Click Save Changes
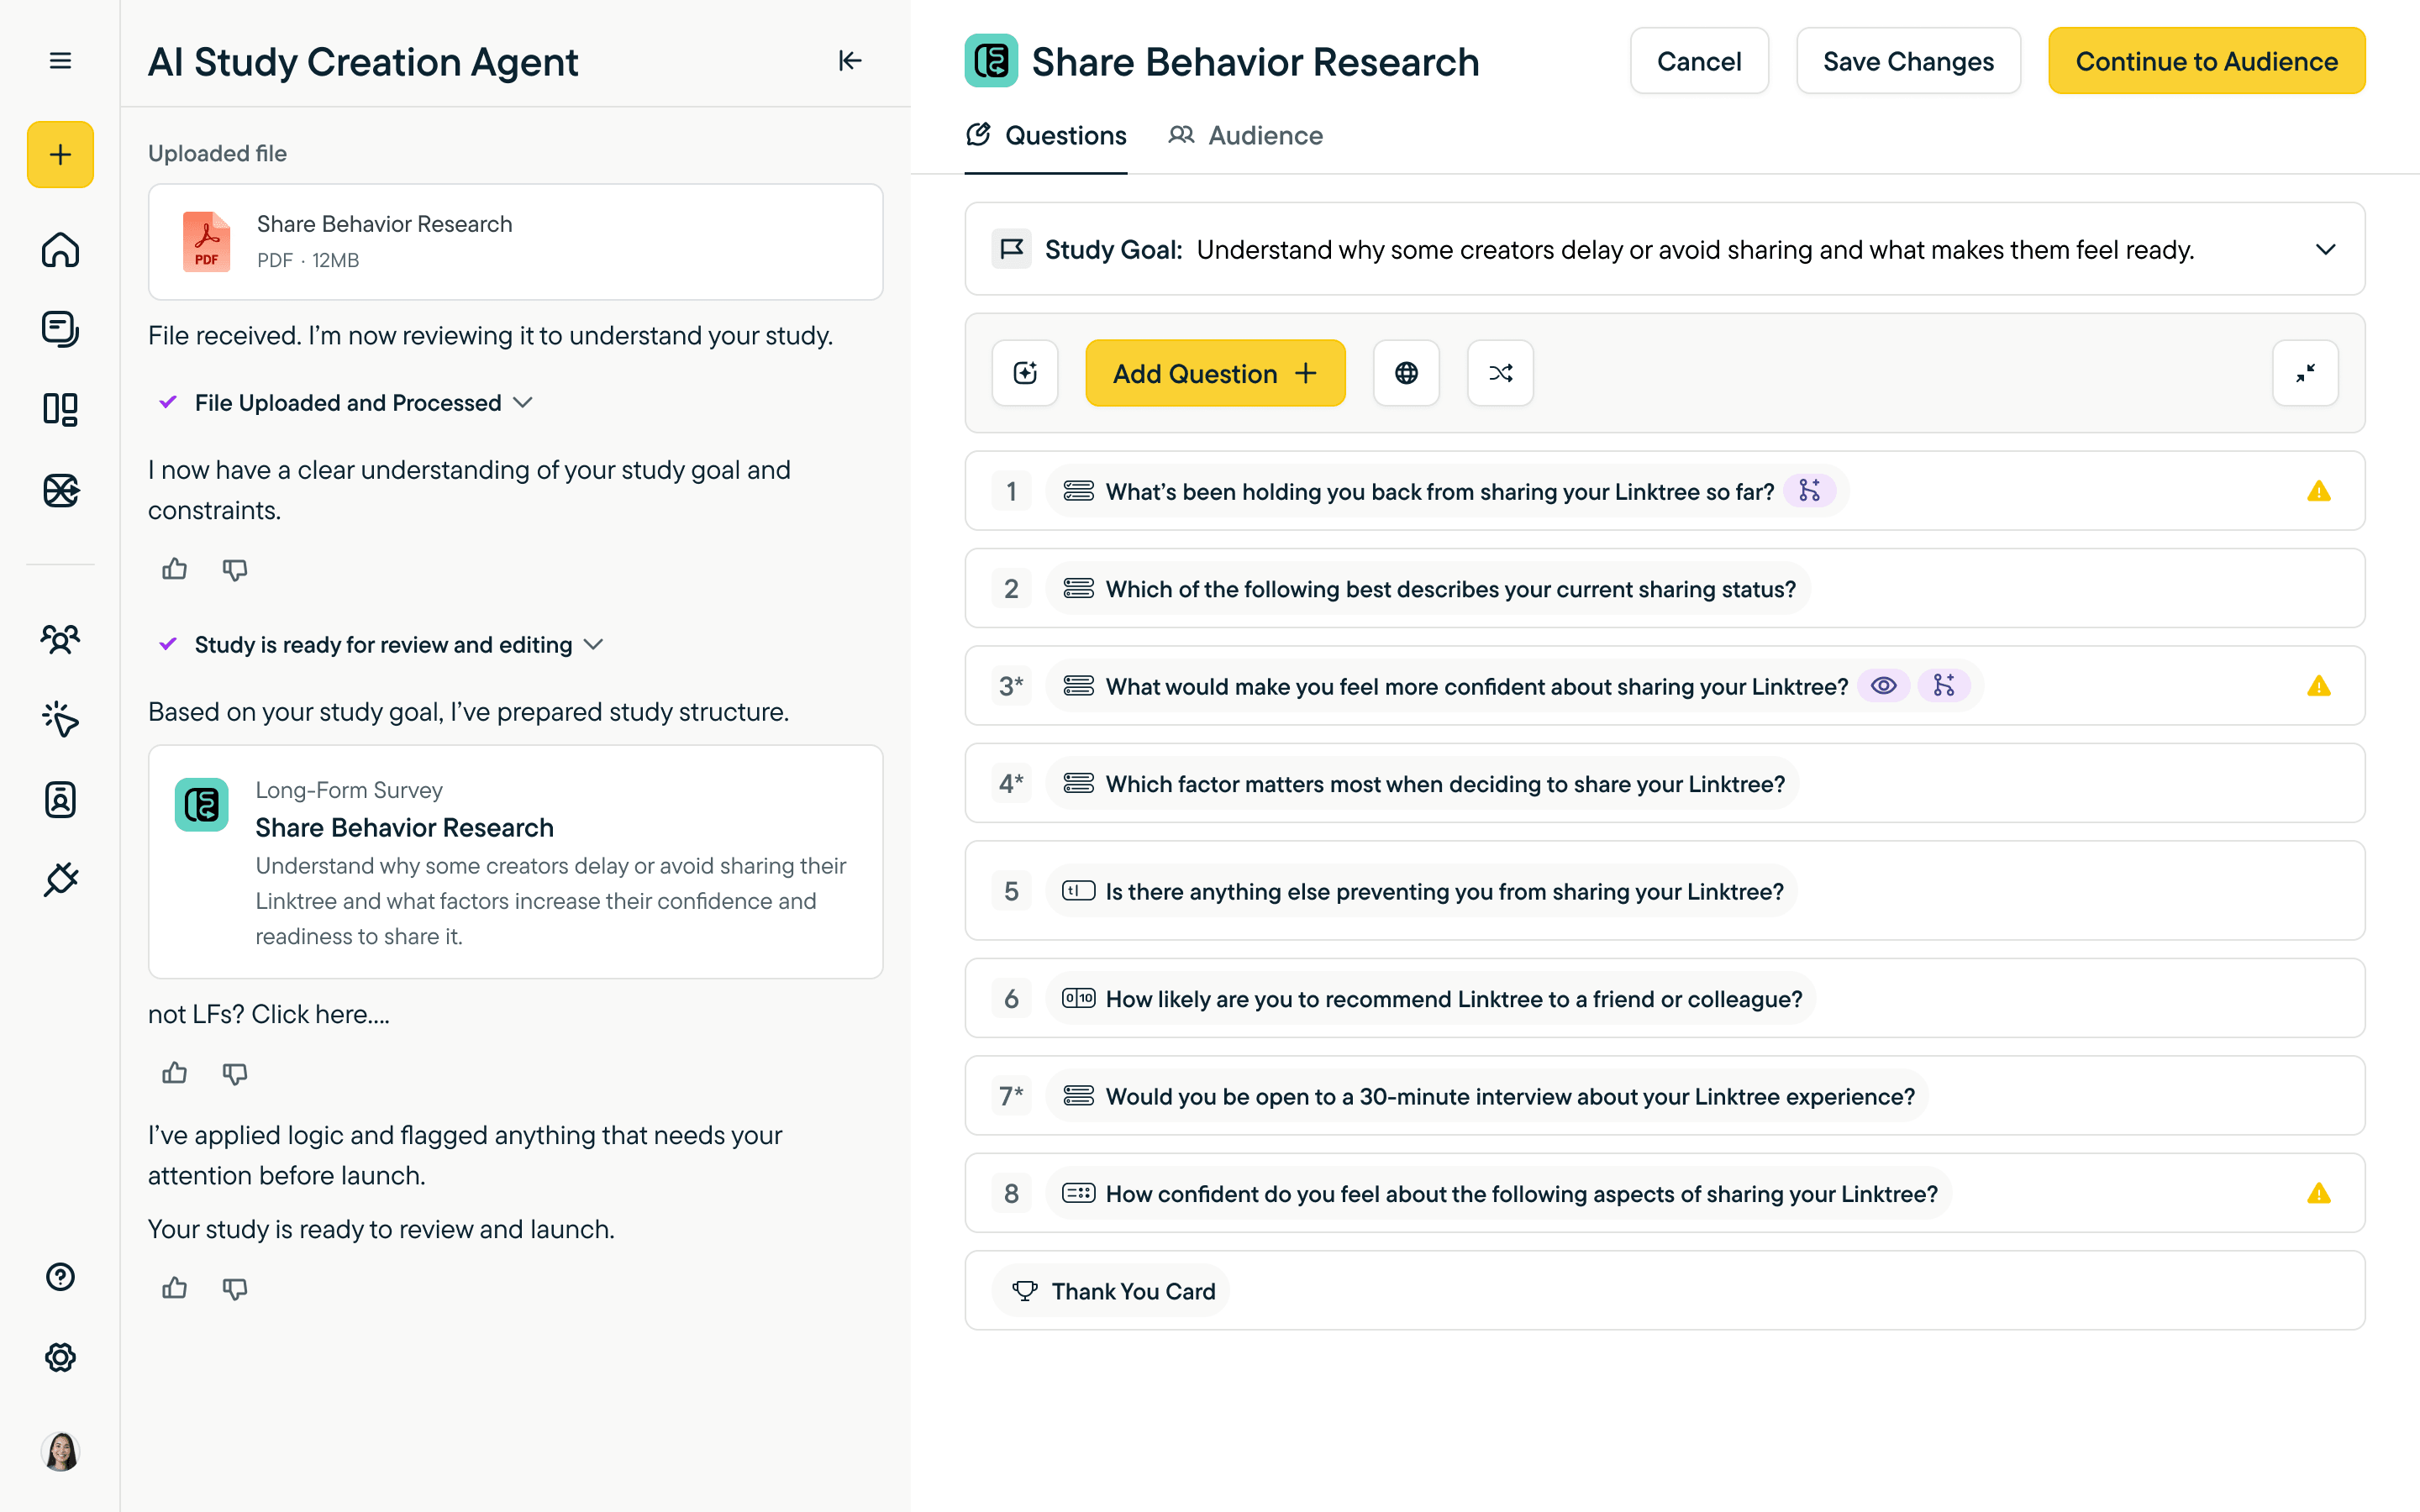 [x=1908, y=61]
